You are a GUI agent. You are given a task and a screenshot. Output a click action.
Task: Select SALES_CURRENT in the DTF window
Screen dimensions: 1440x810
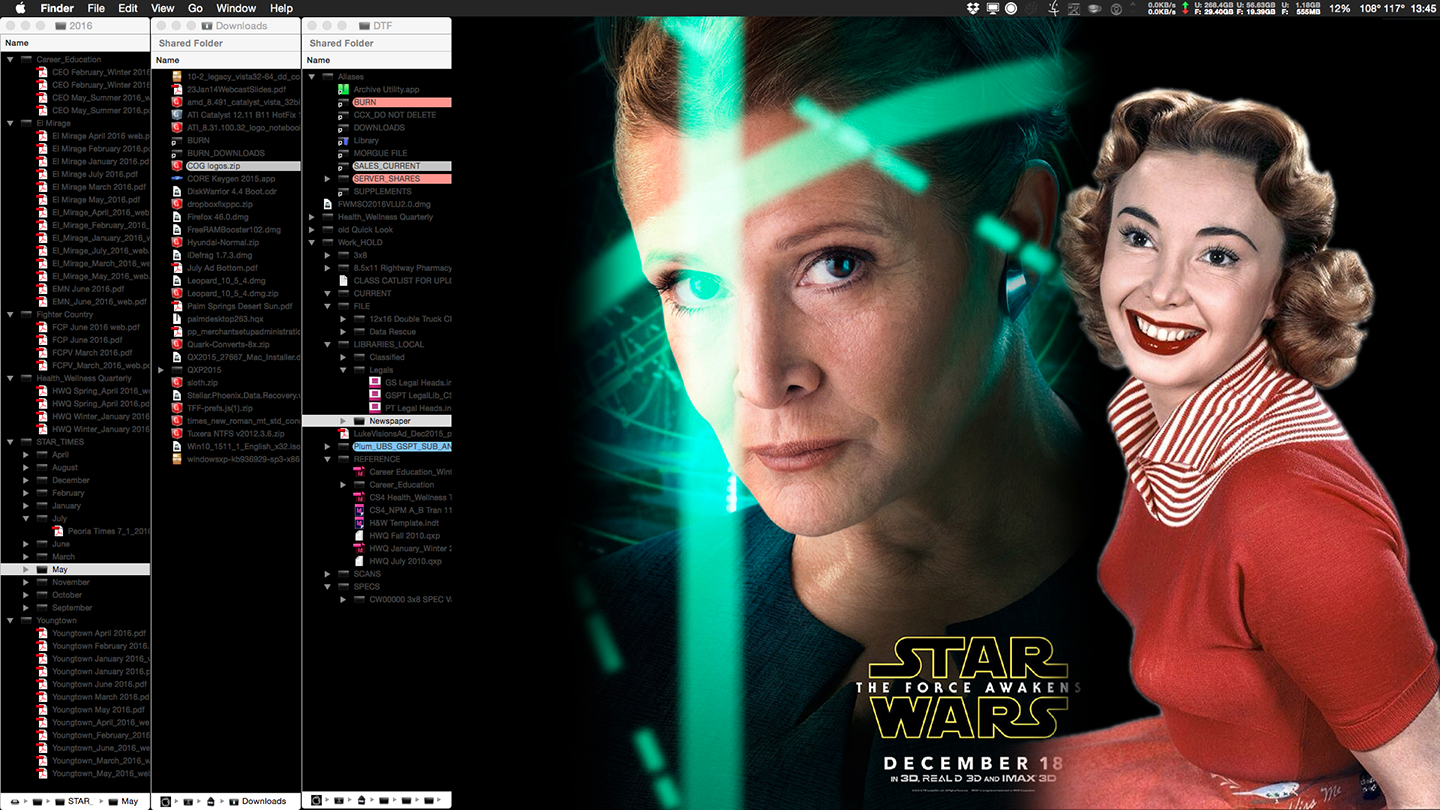[x=401, y=166]
